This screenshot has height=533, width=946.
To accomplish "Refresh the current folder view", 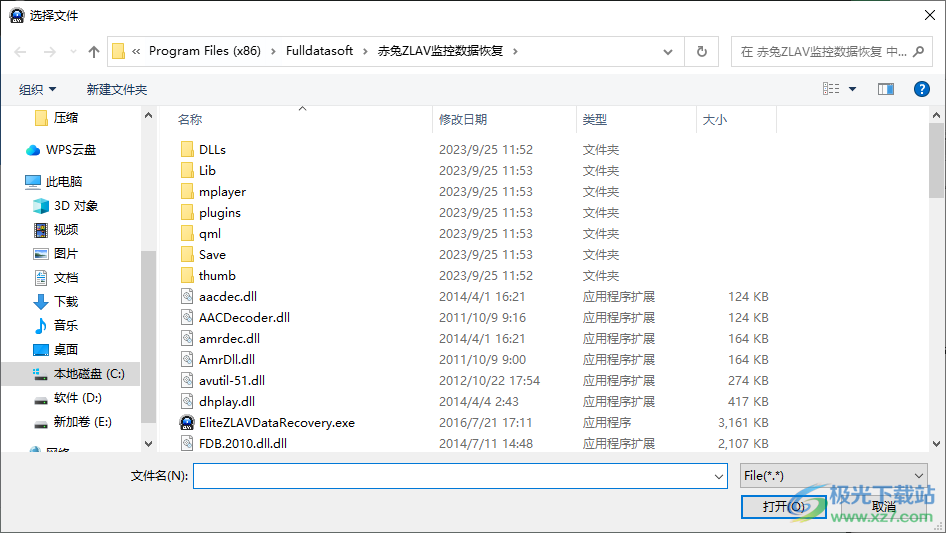I will 702,51.
